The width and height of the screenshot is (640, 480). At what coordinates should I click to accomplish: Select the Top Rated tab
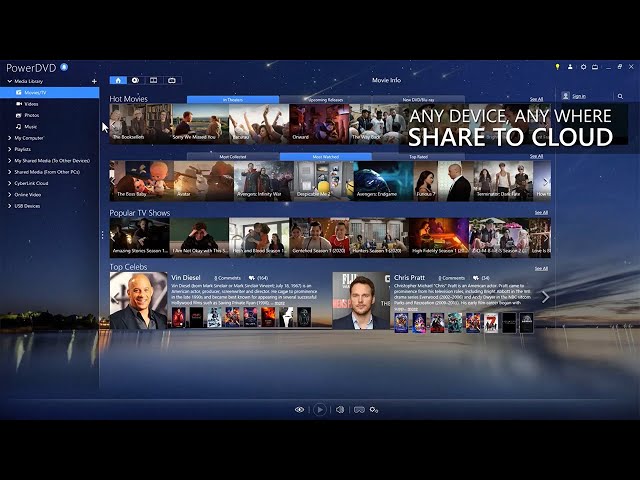pos(418,156)
